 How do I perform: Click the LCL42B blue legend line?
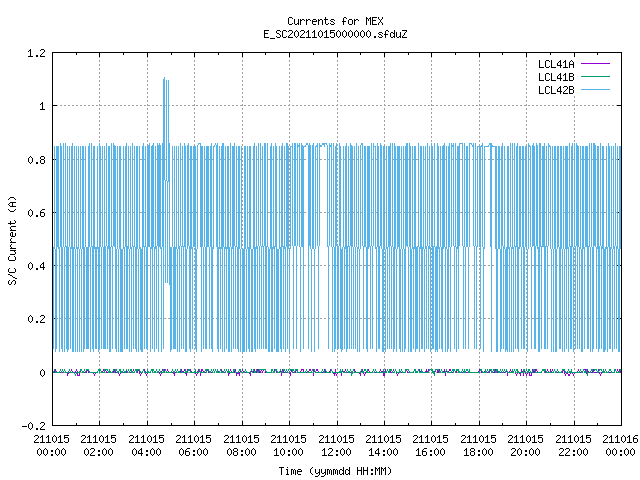[595, 90]
